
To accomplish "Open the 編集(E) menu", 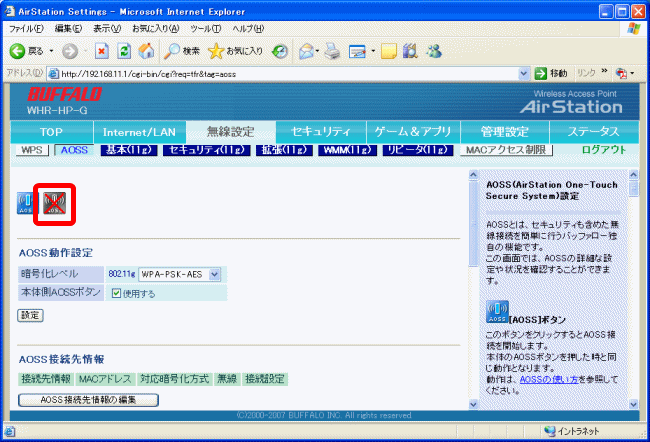I will [68, 29].
